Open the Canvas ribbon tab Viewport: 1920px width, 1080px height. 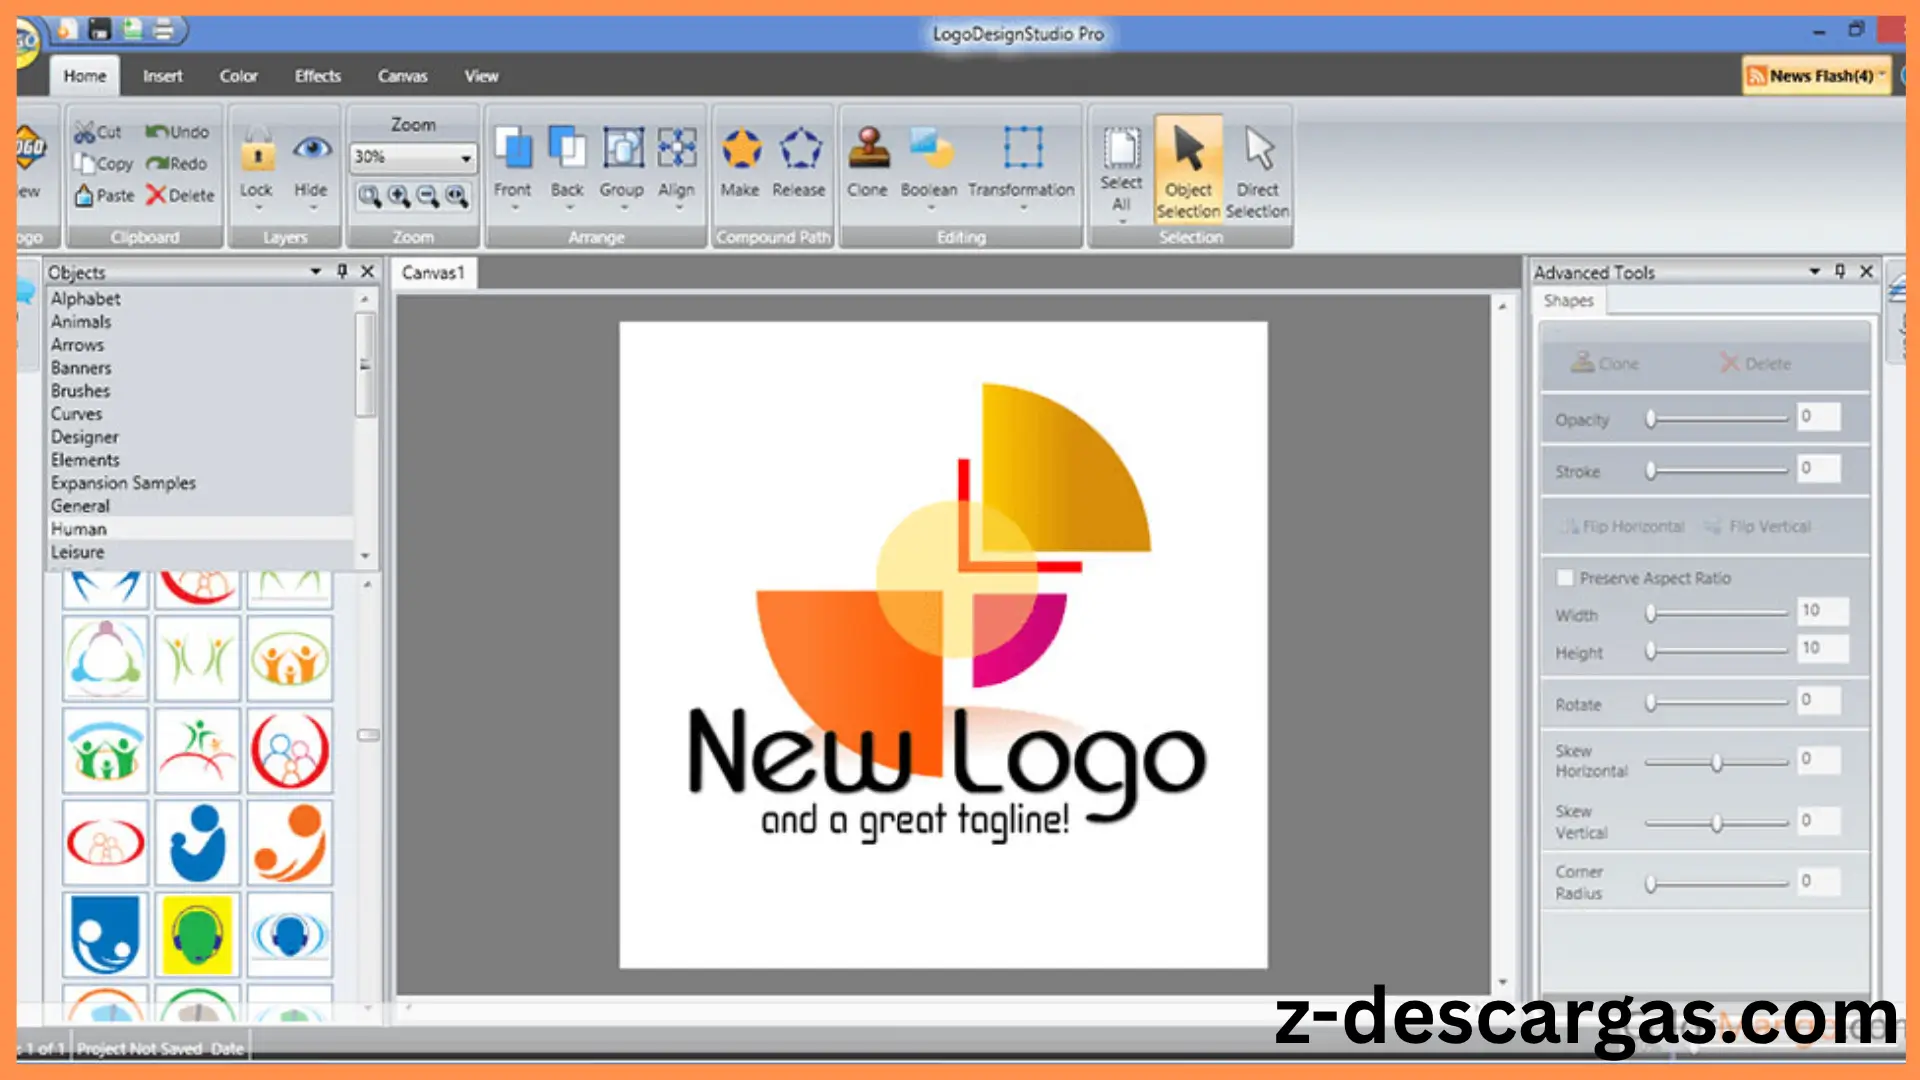point(402,76)
